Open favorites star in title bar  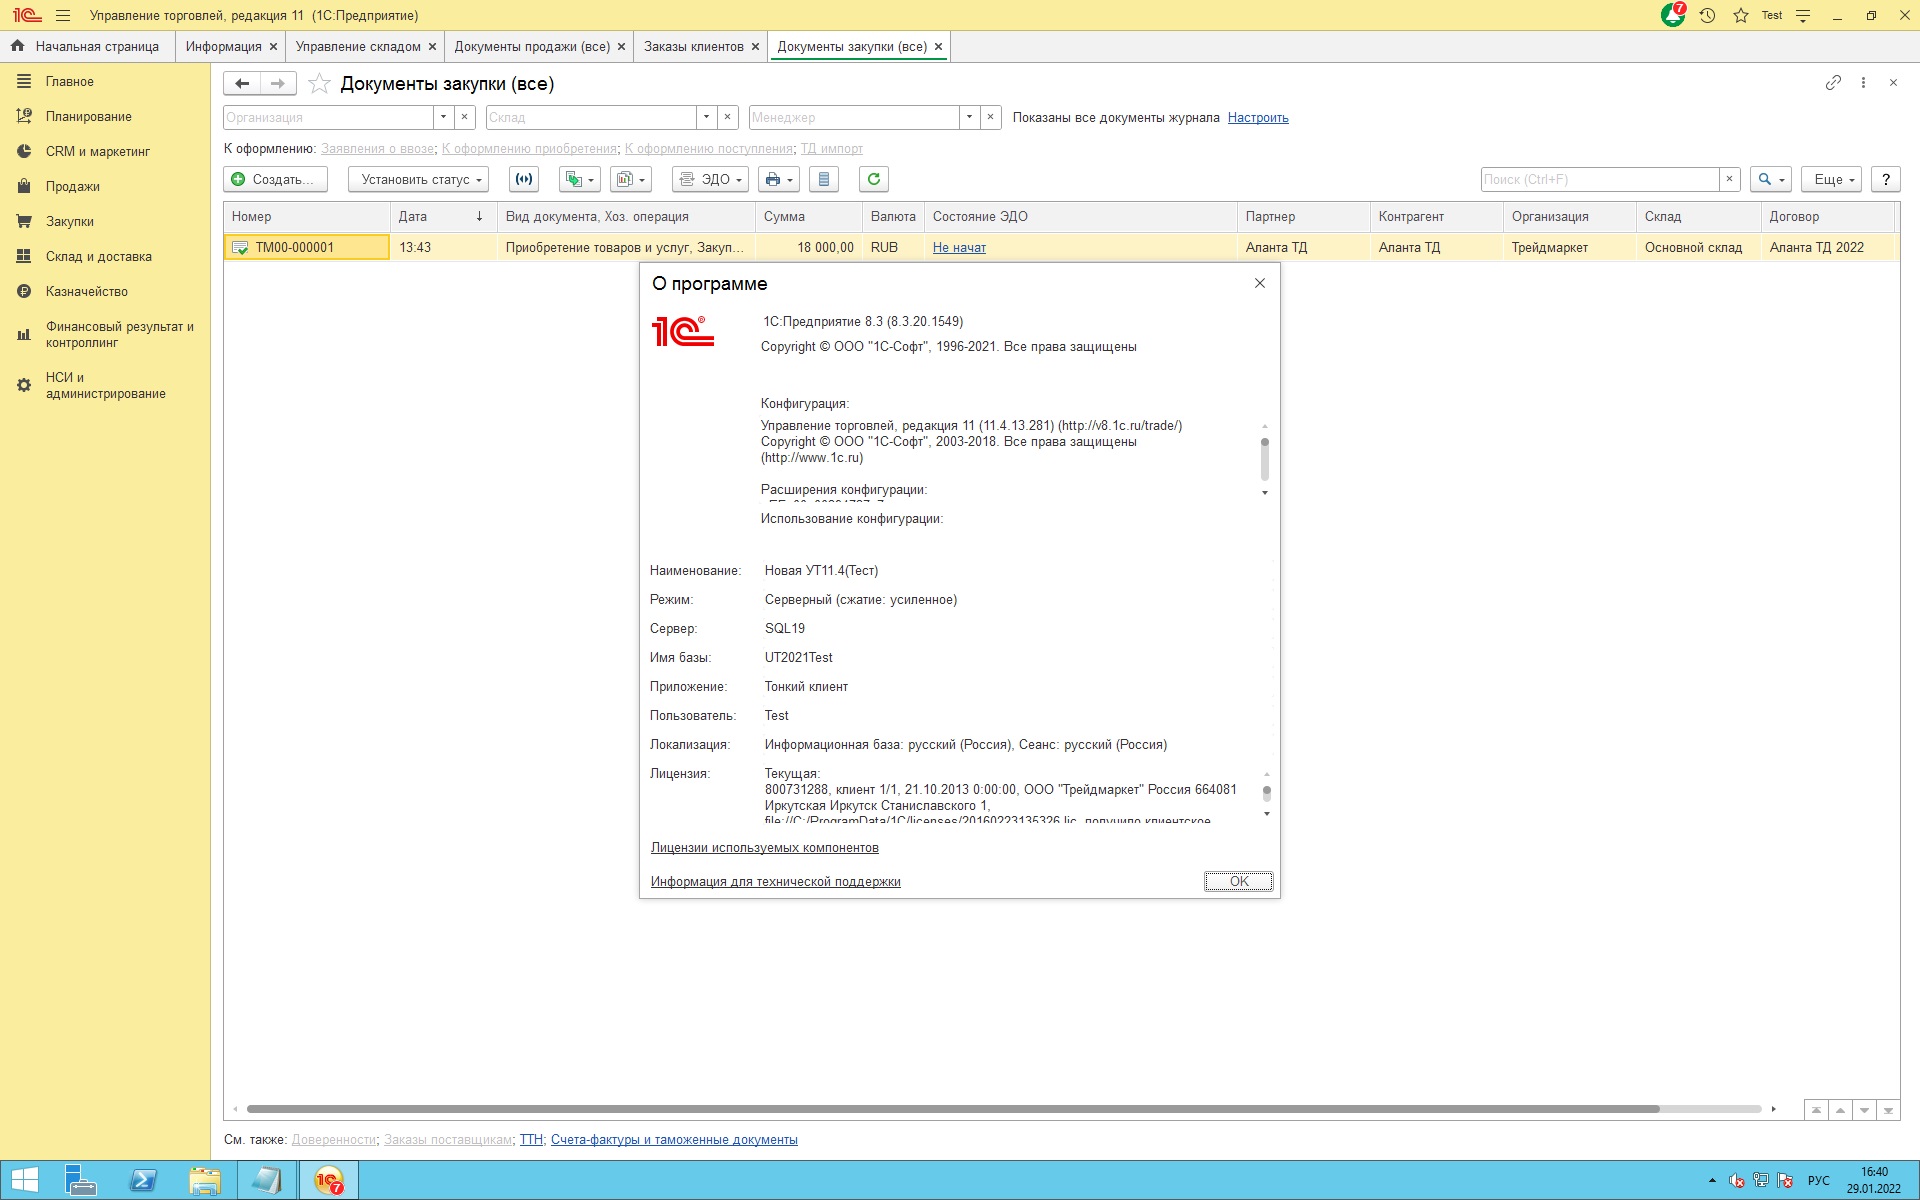[x=1741, y=15]
